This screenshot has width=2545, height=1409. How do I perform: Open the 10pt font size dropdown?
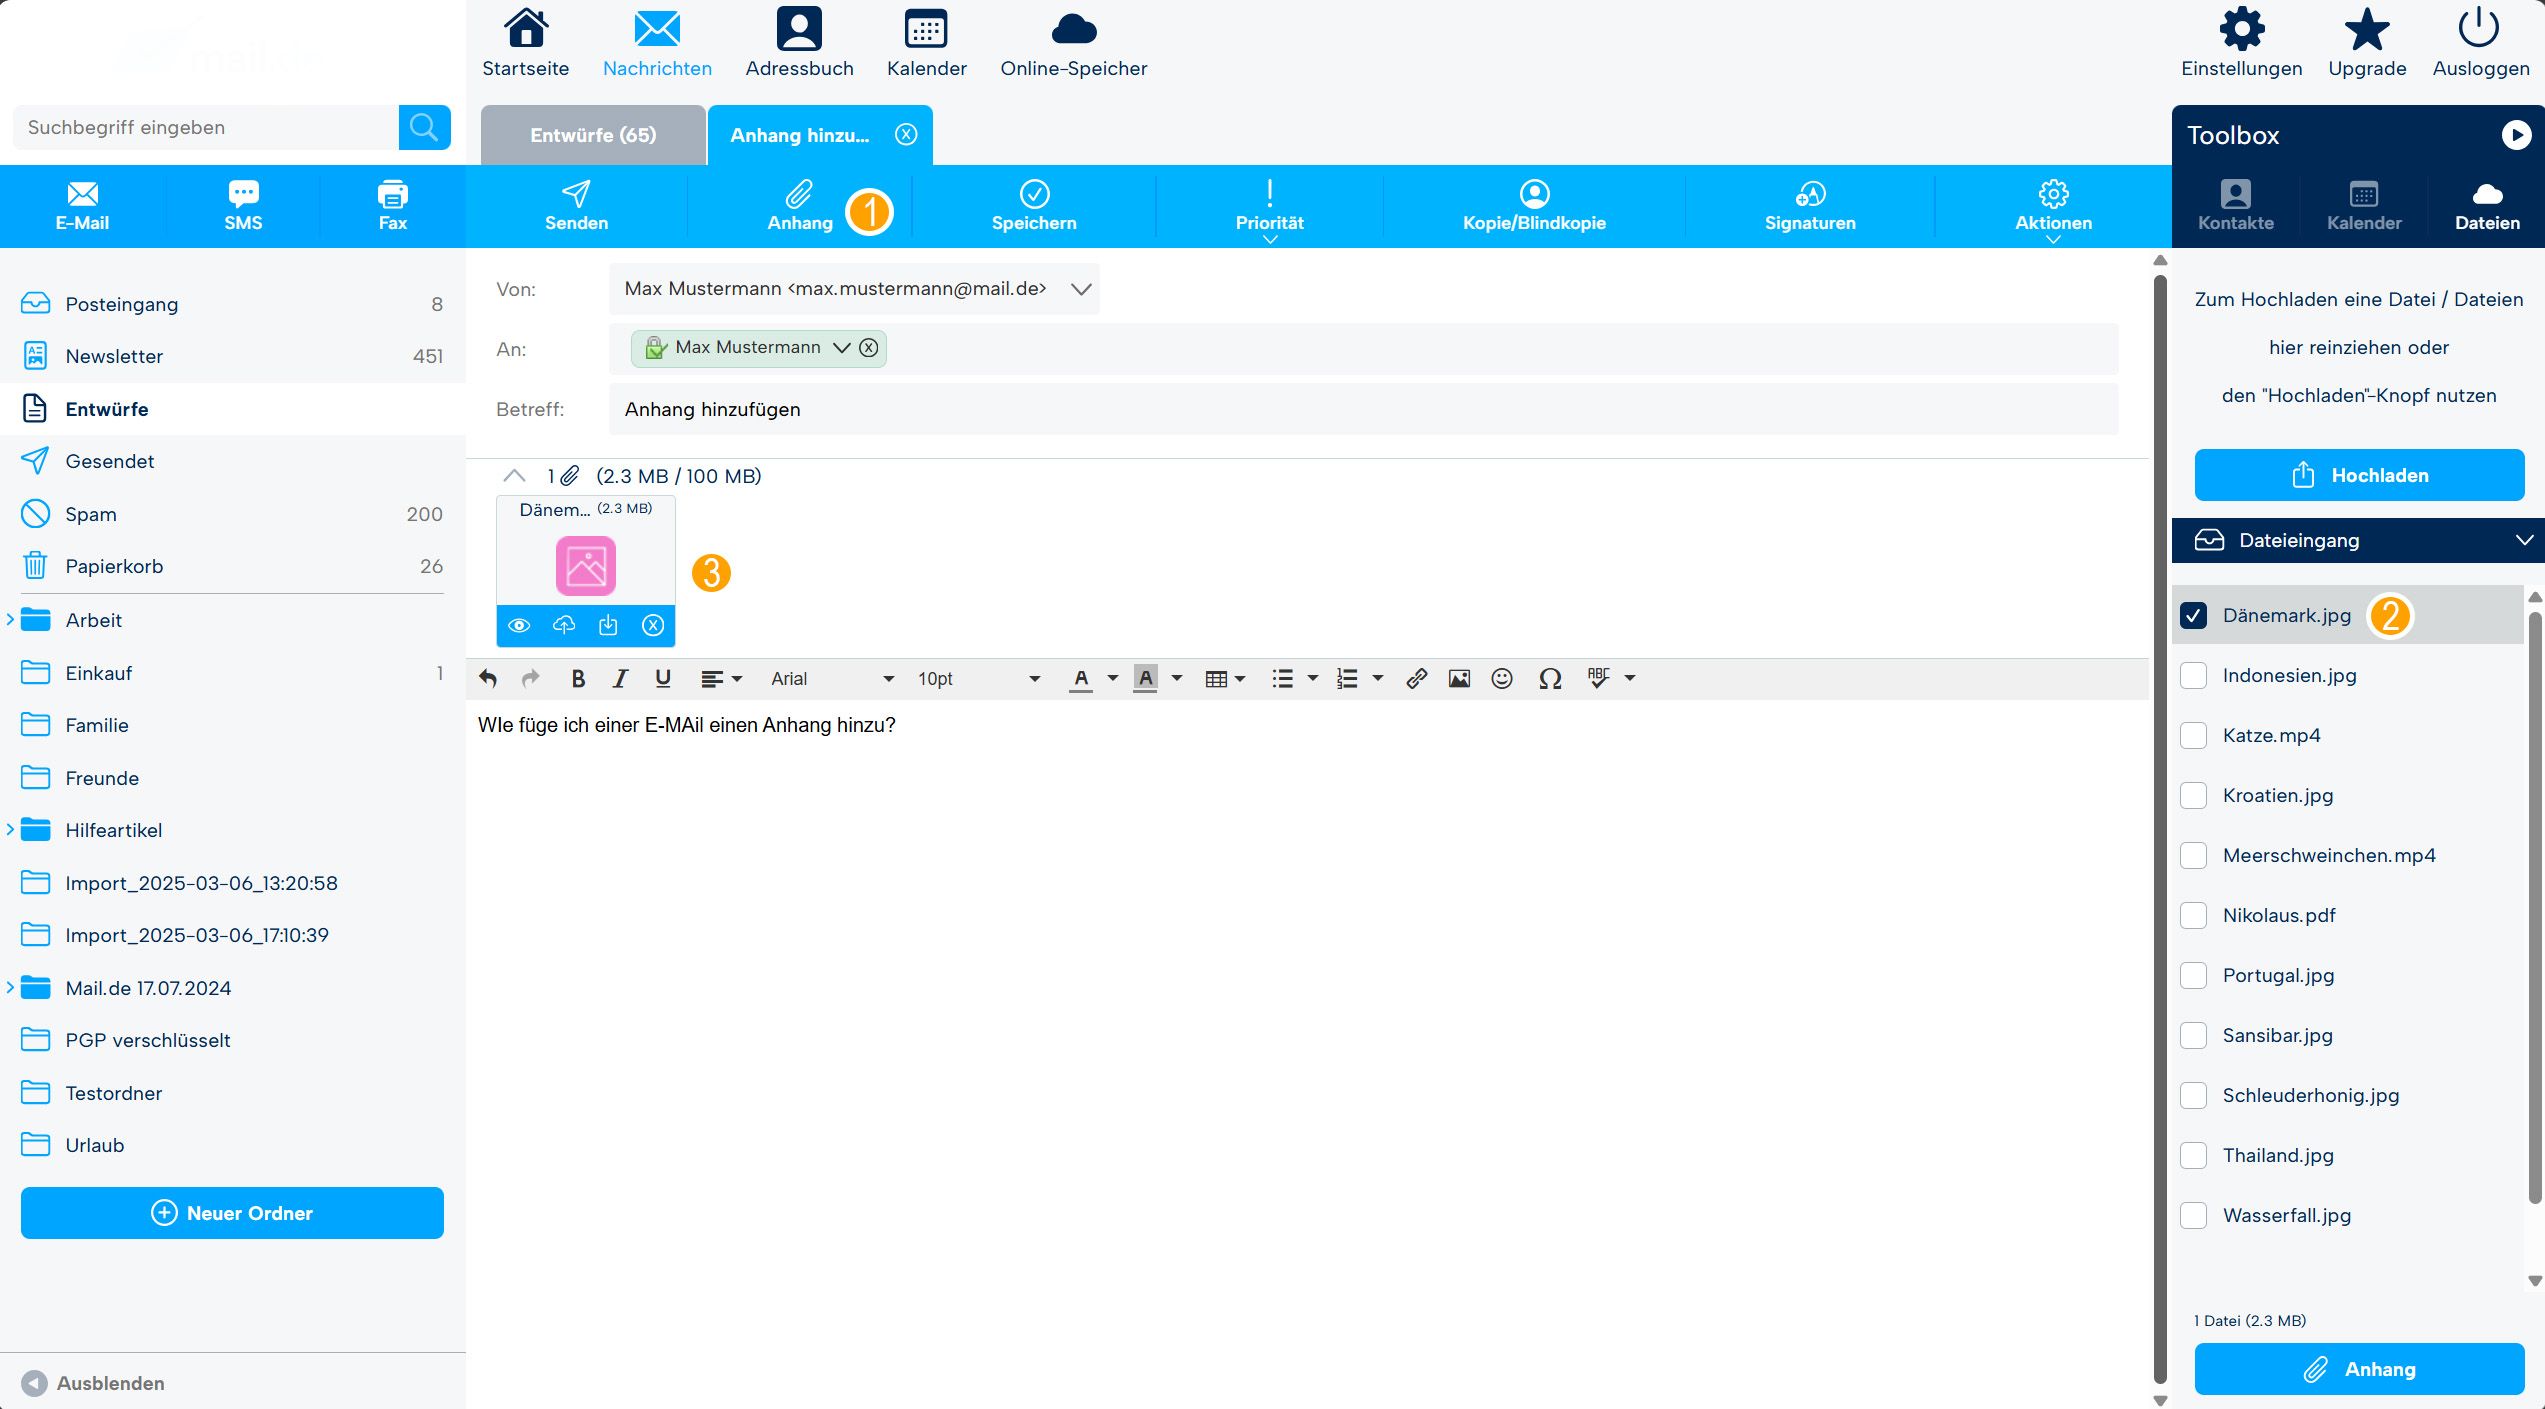coord(978,679)
